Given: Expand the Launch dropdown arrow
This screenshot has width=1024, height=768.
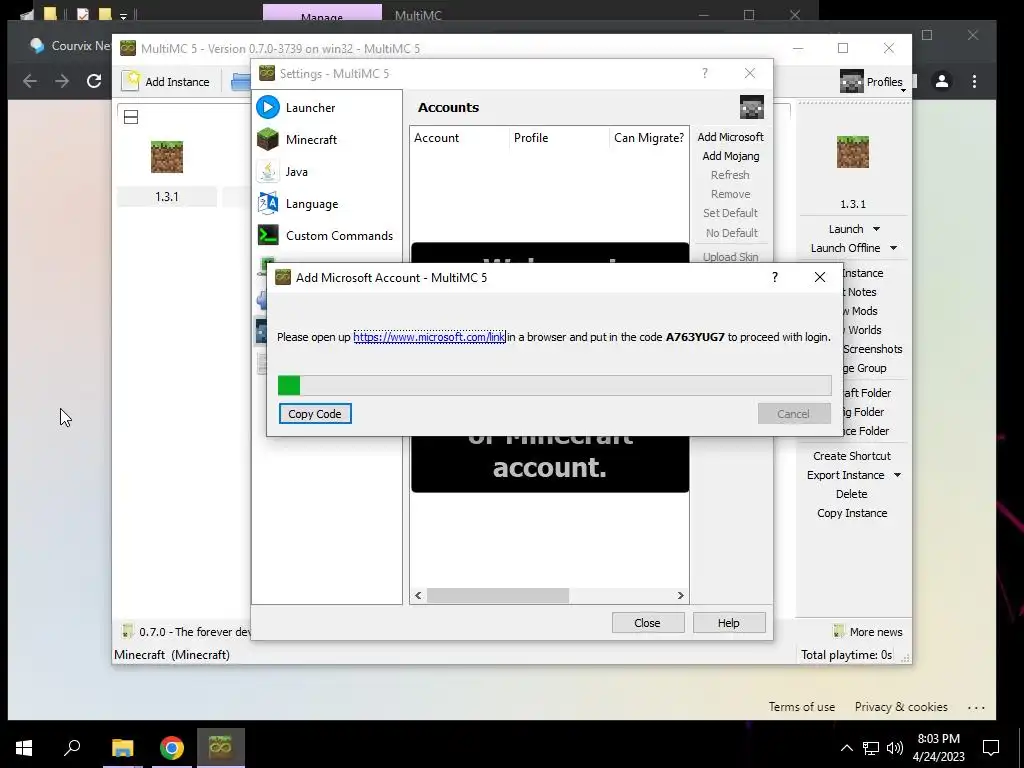Looking at the screenshot, I should coord(876,229).
